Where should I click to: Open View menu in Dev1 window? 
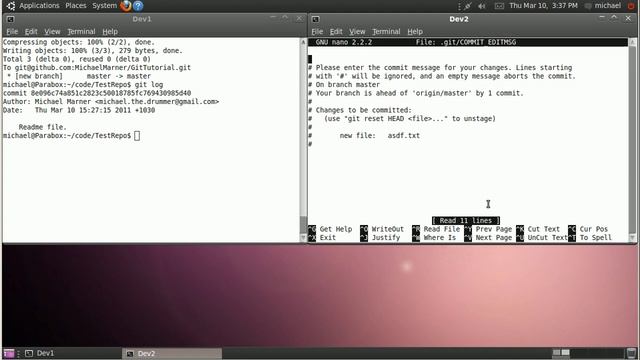coord(52,31)
